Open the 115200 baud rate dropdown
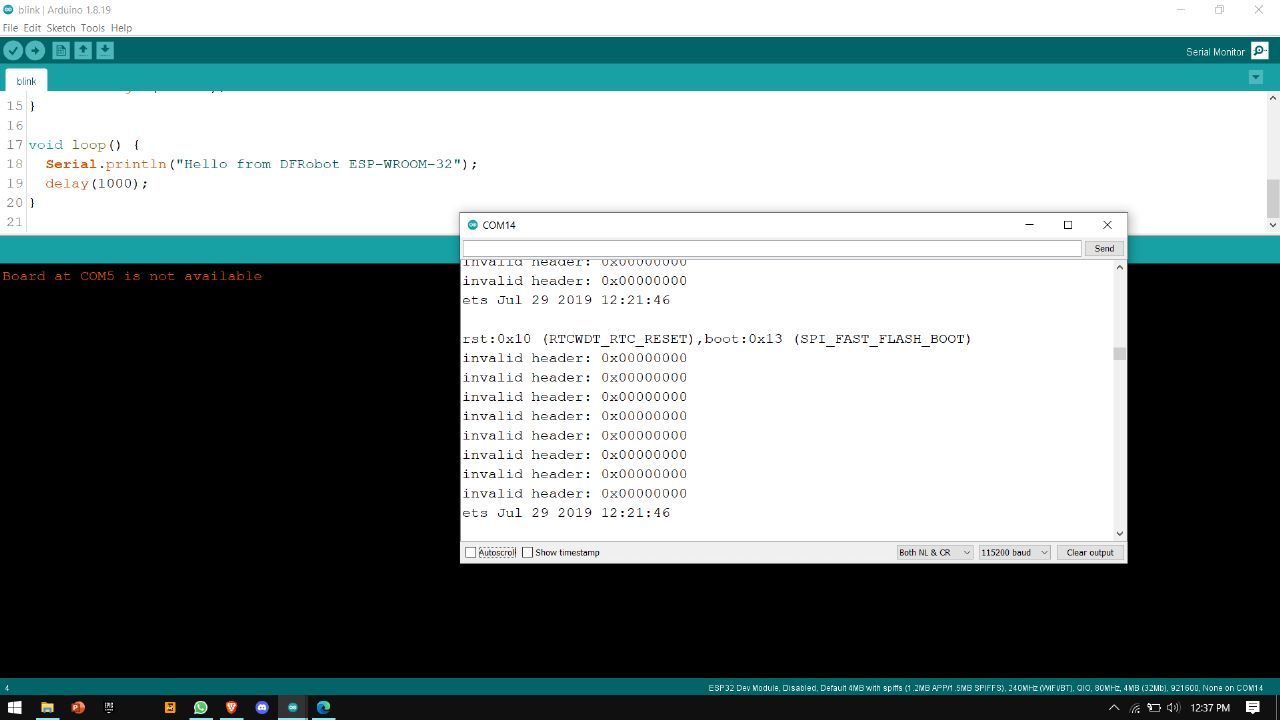 [1014, 552]
